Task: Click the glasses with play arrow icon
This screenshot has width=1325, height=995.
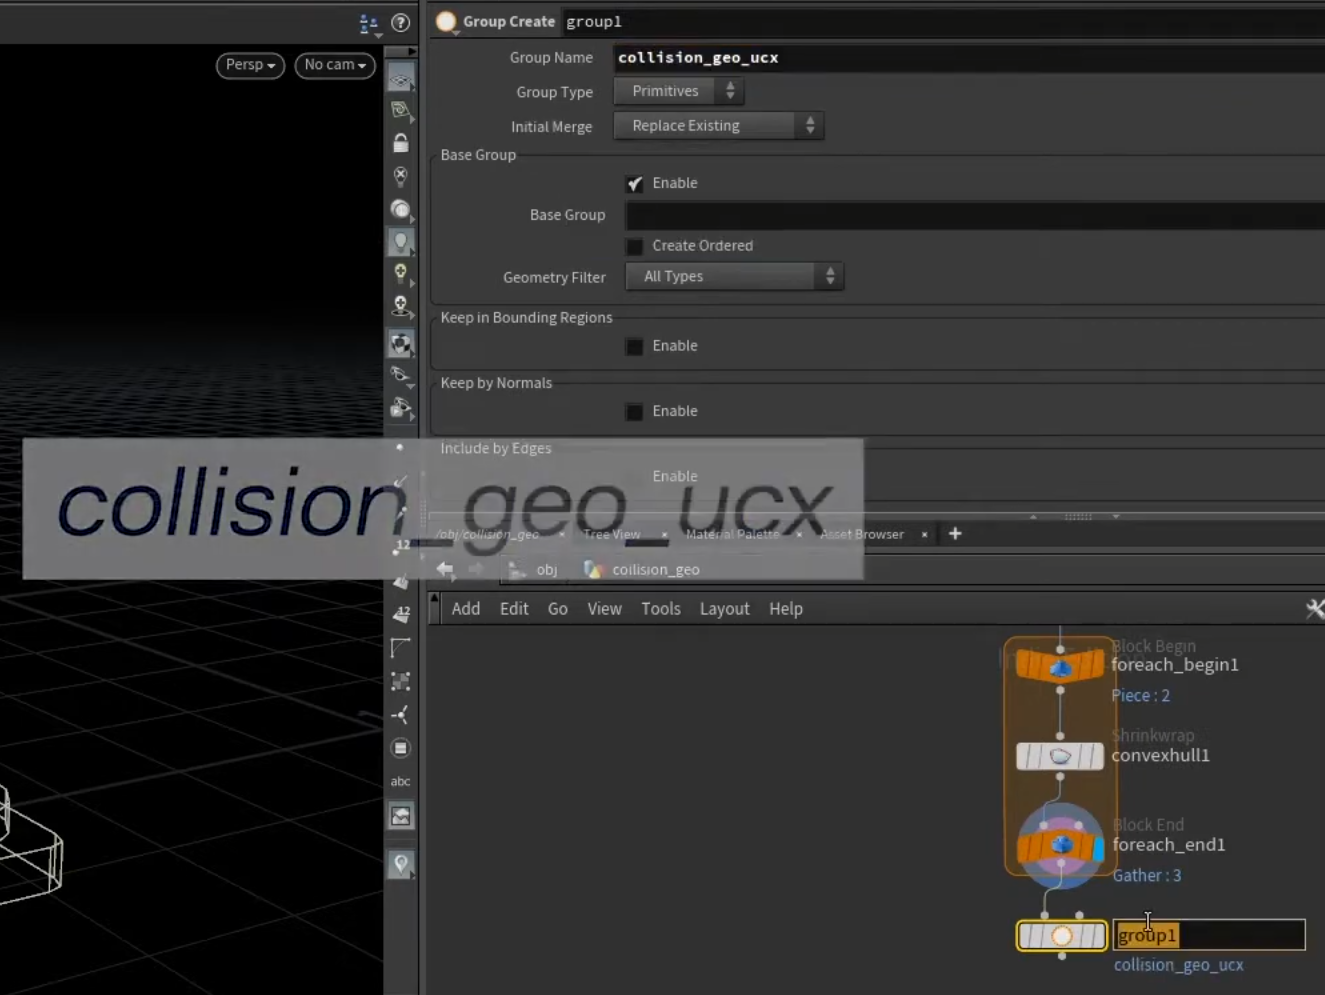Action: point(400,408)
